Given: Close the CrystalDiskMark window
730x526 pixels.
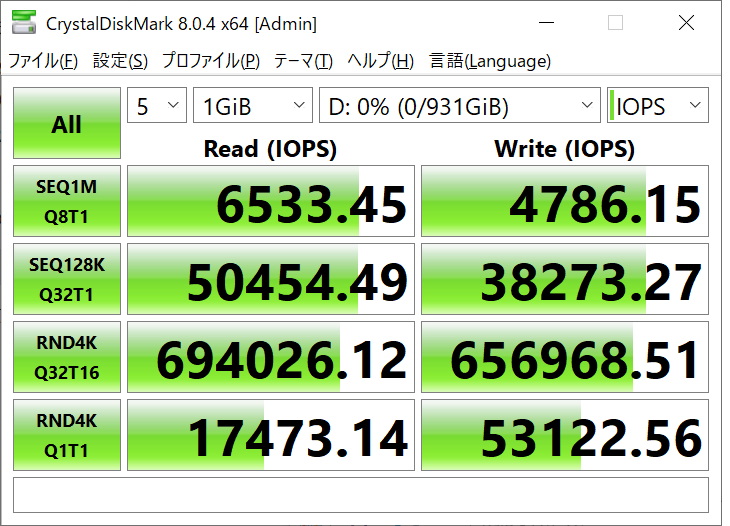Looking at the screenshot, I should tap(686, 22).
